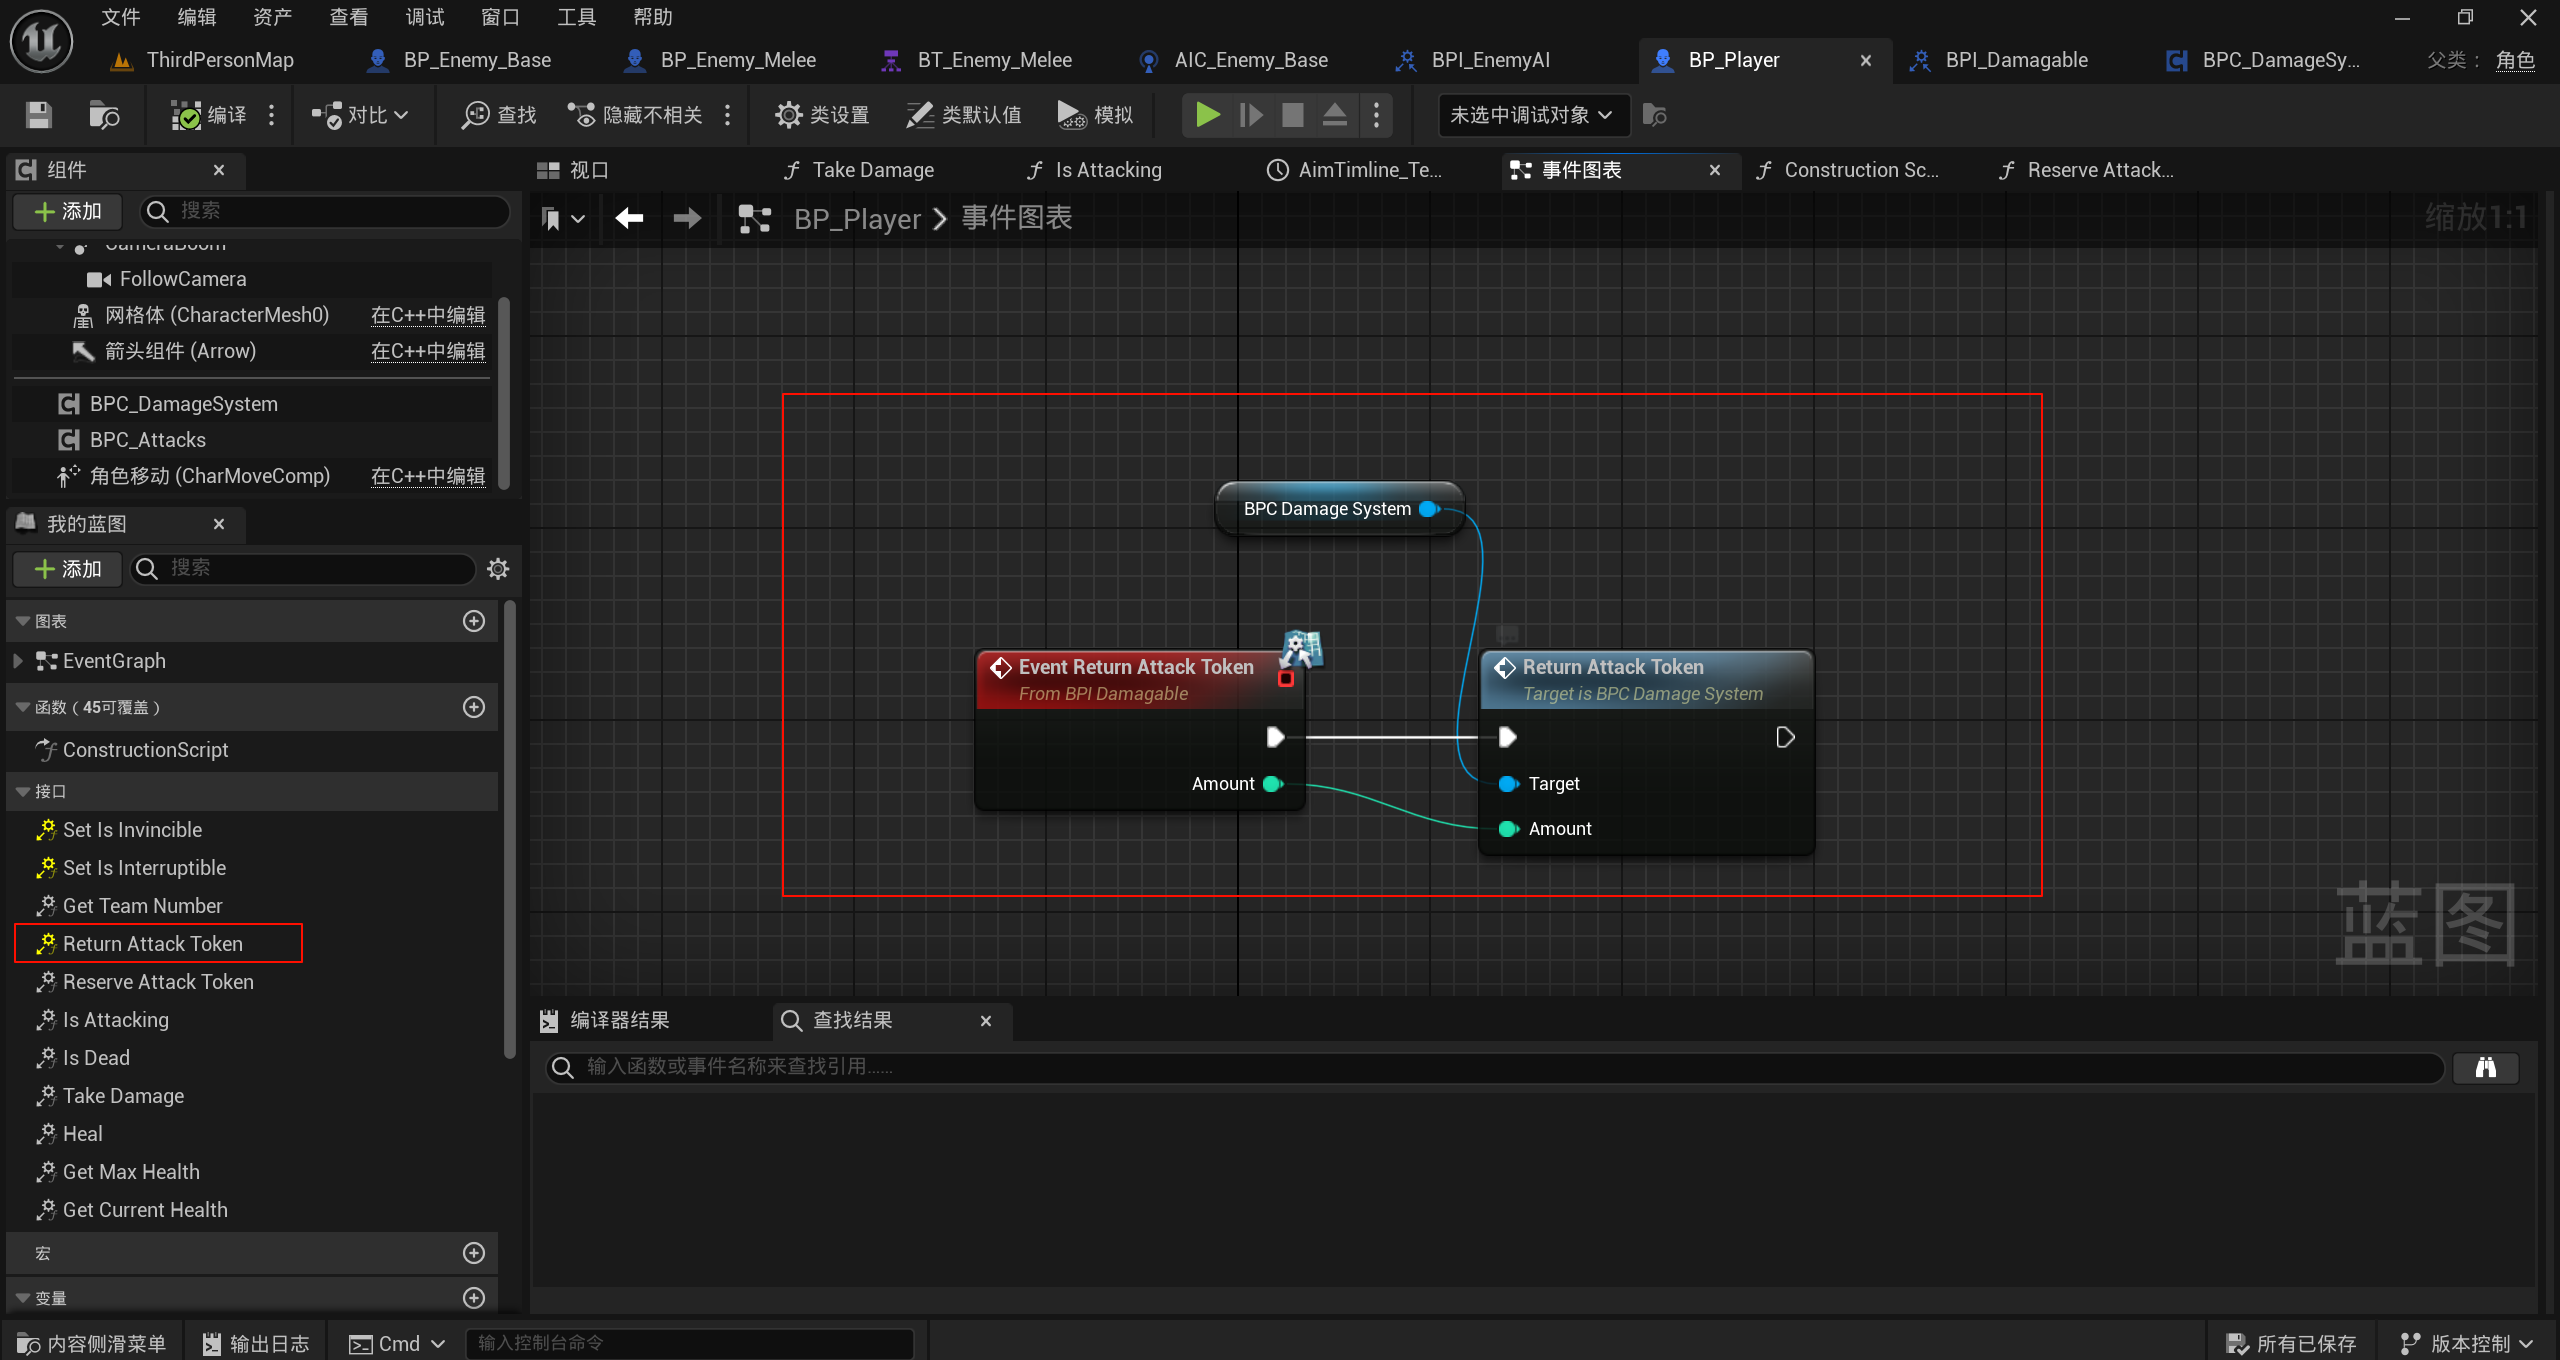Switch to the BPI_Damagable tab
Image resolution: width=2560 pixels, height=1360 pixels.
point(2015,60)
